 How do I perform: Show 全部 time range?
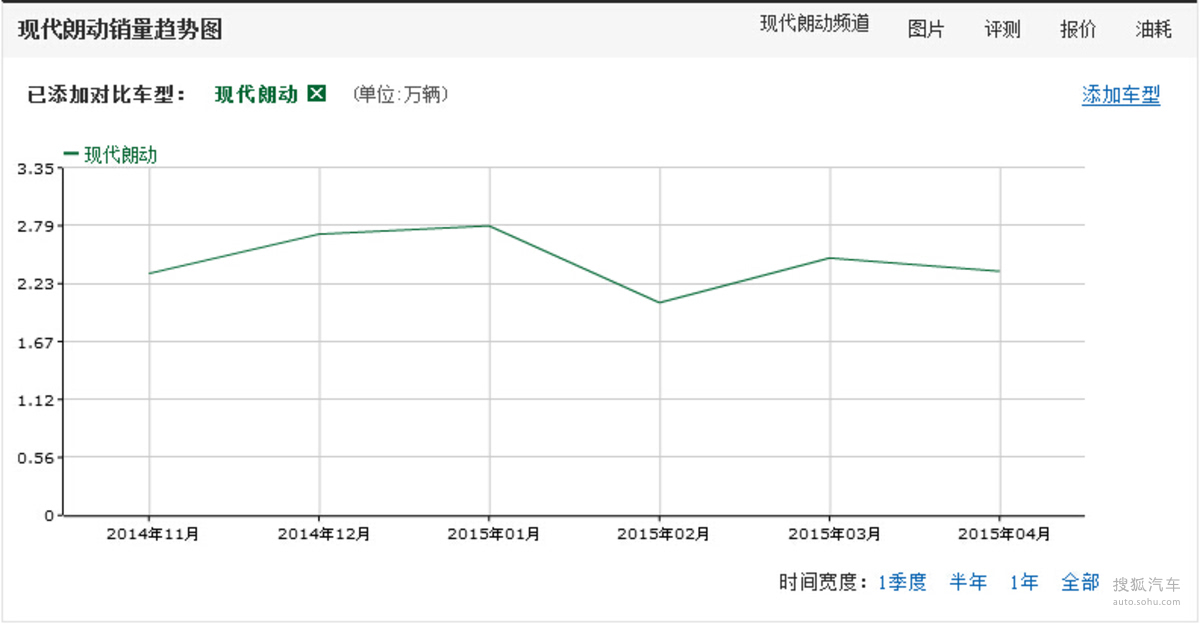(x=1080, y=582)
